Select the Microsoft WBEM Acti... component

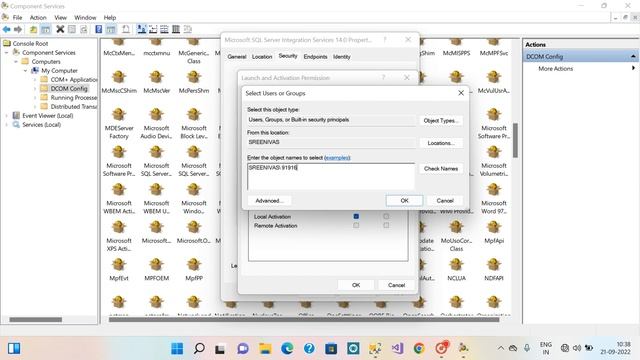click(x=119, y=198)
